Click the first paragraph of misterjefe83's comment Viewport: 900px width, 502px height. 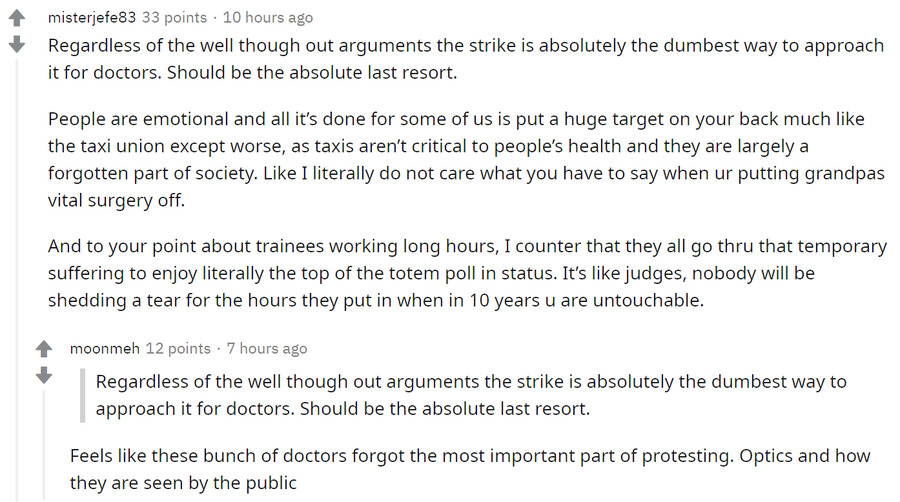(465, 59)
